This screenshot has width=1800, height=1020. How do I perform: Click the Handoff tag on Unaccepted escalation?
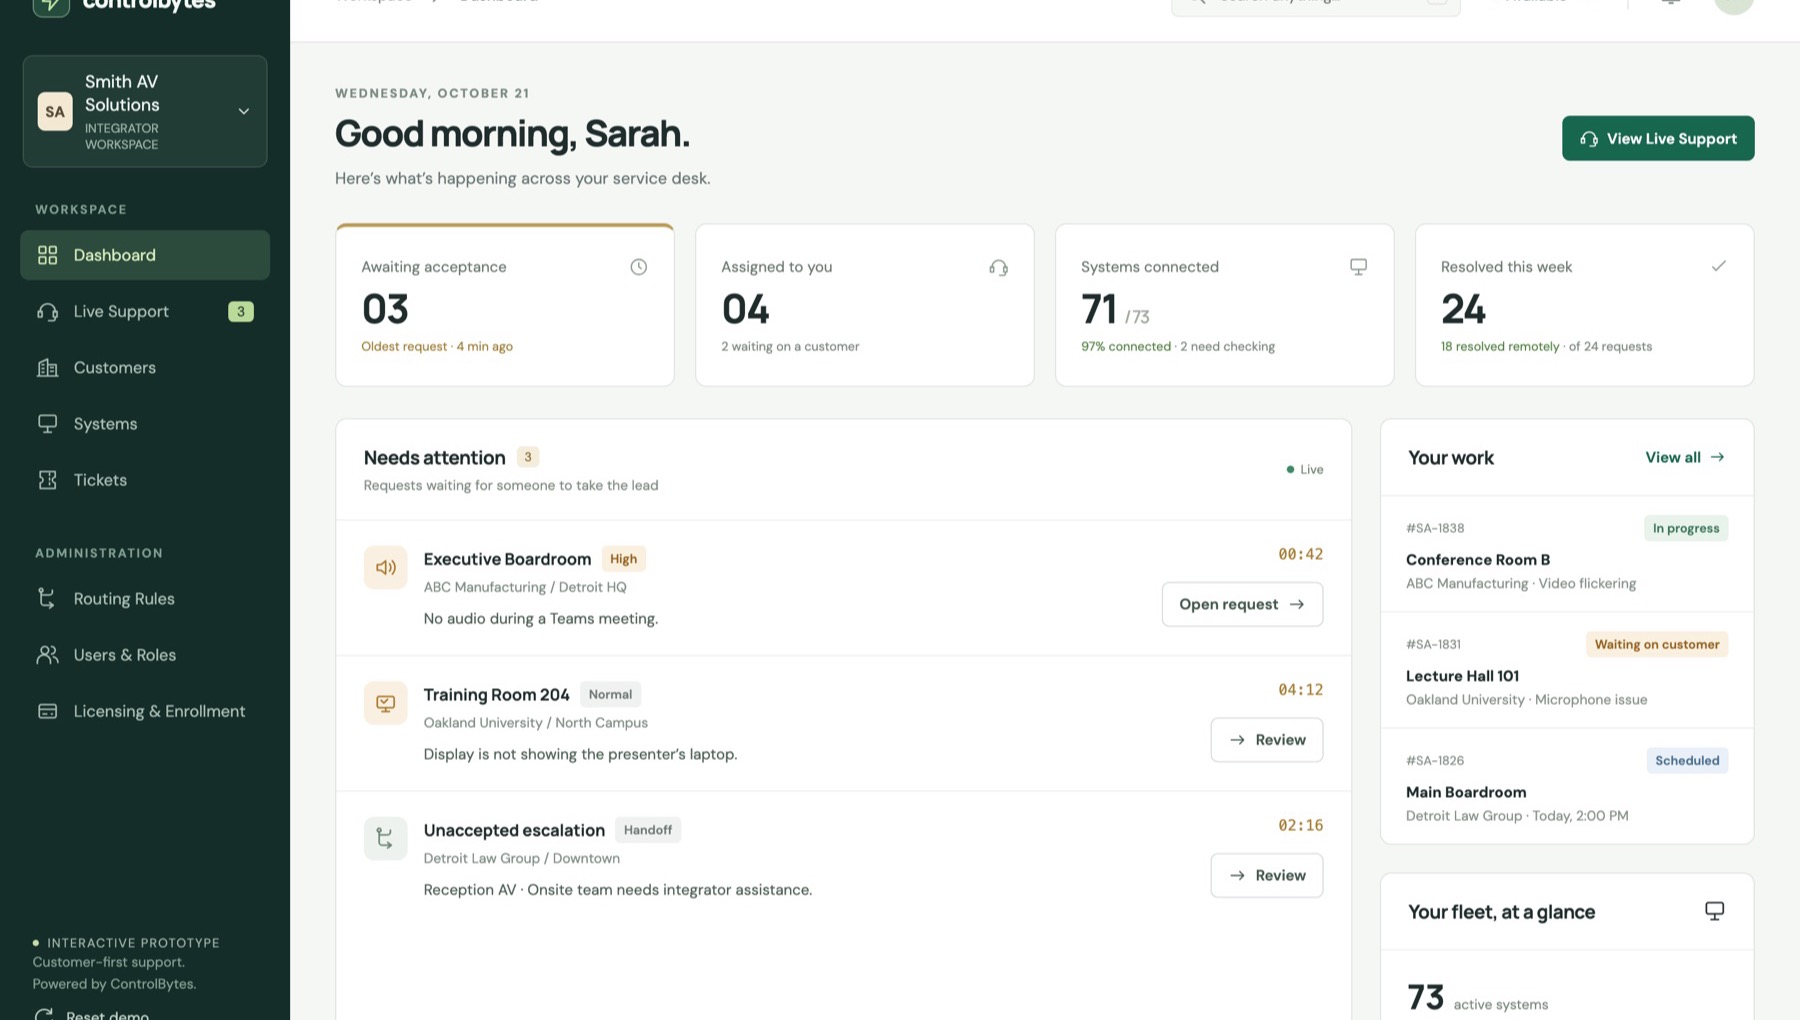[x=648, y=830]
